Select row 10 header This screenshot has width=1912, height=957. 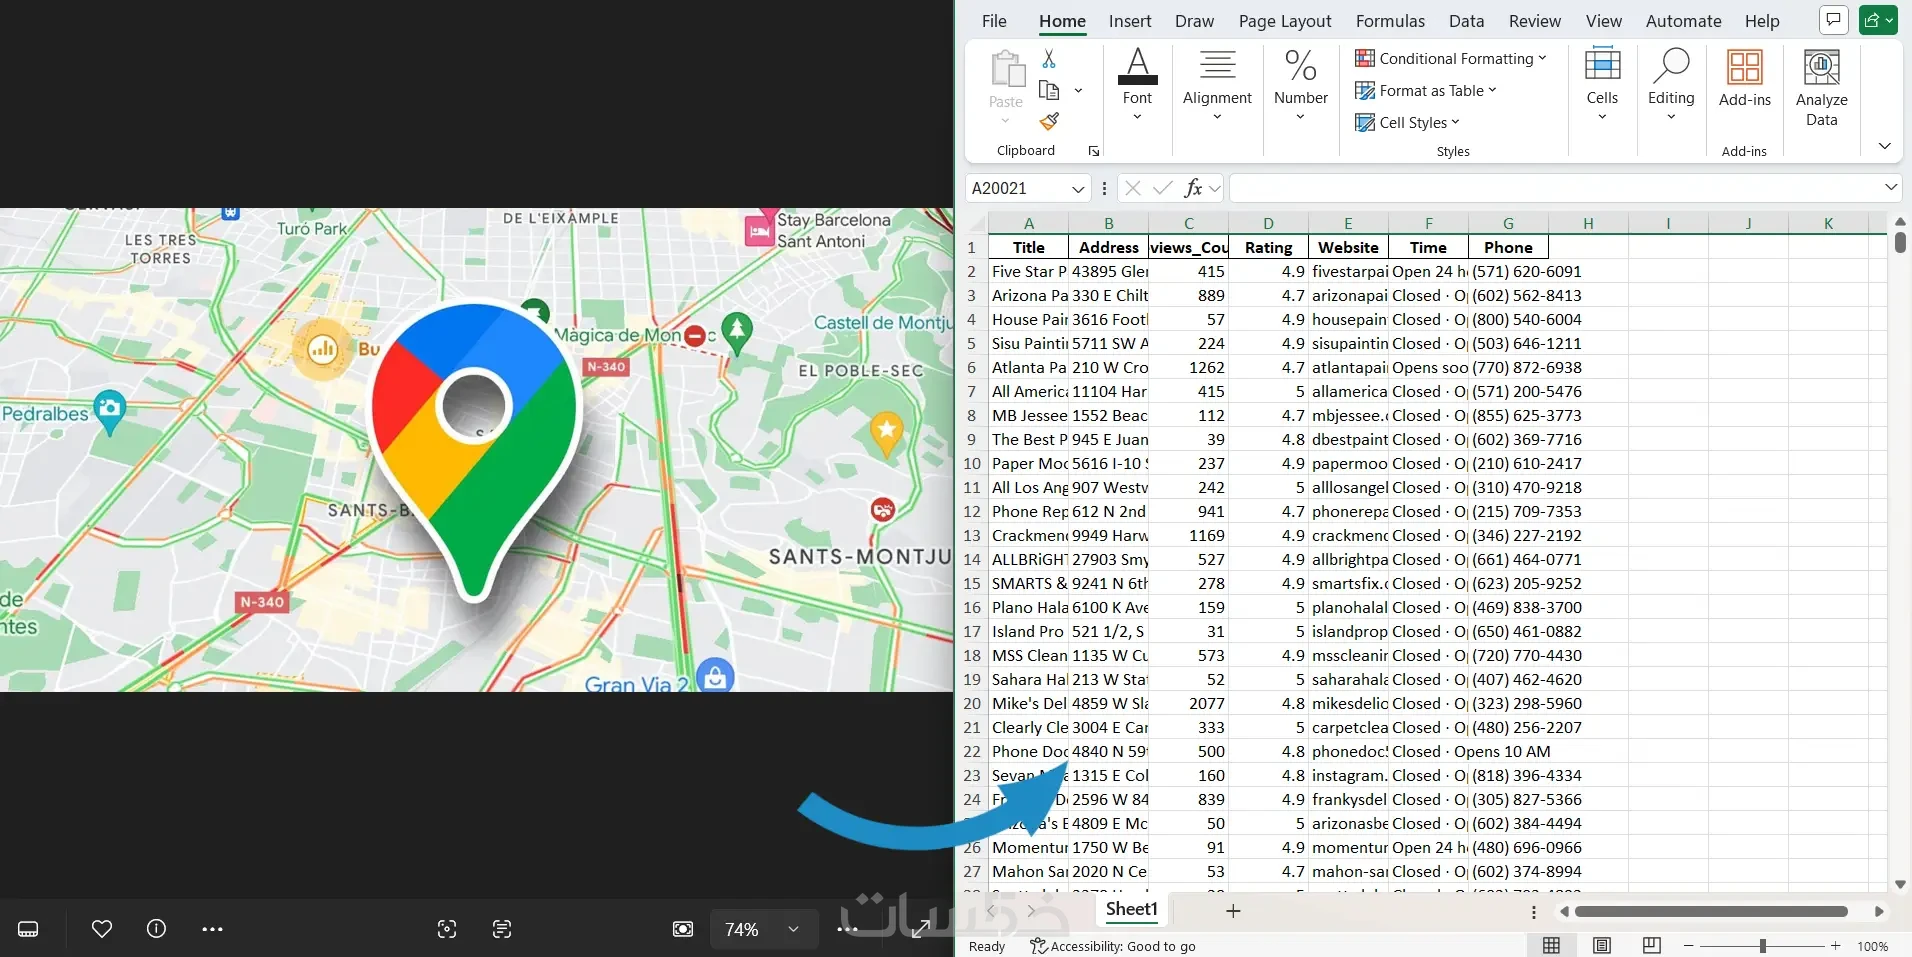[972, 464]
